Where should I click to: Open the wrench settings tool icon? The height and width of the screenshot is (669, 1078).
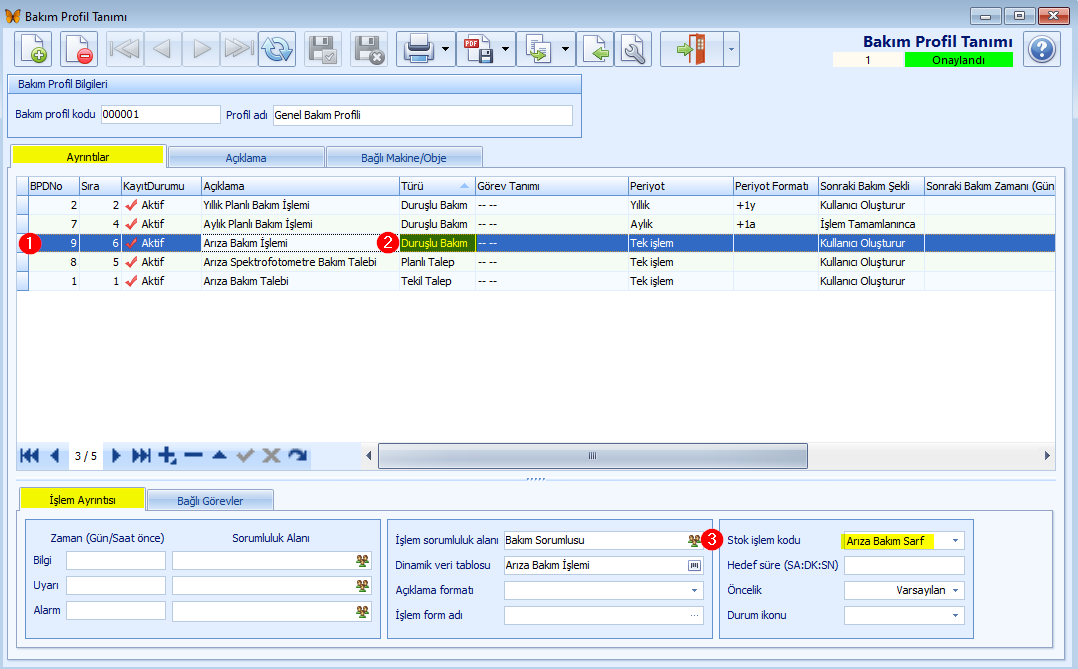(633, 50)
